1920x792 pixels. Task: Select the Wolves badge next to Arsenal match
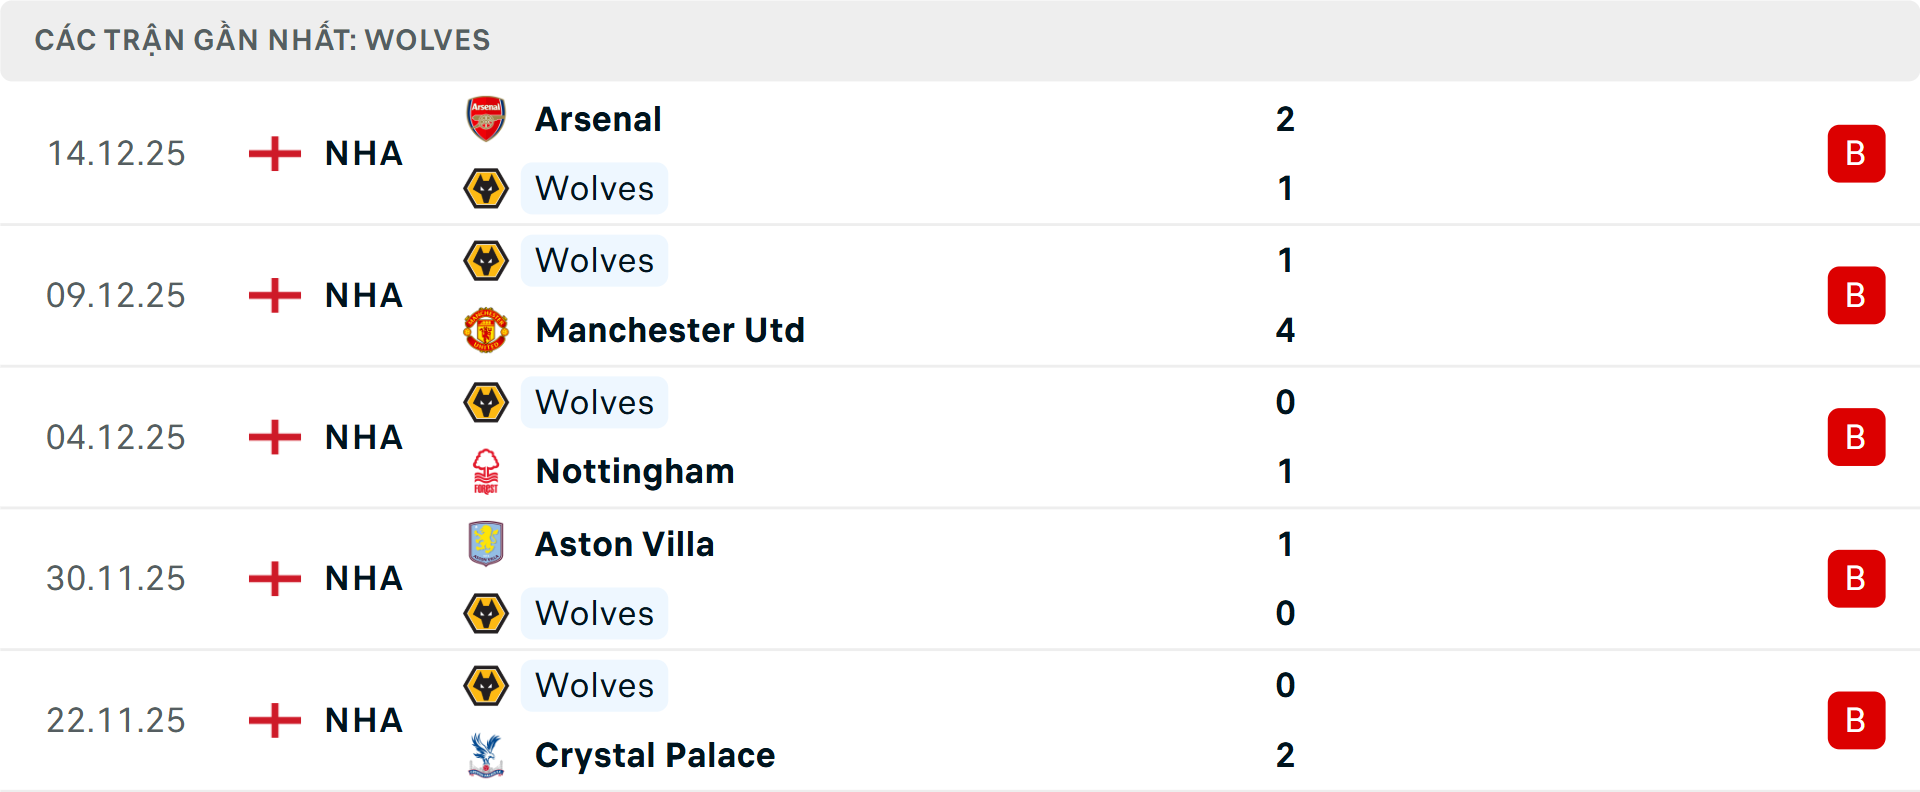(x=487, y=188)
